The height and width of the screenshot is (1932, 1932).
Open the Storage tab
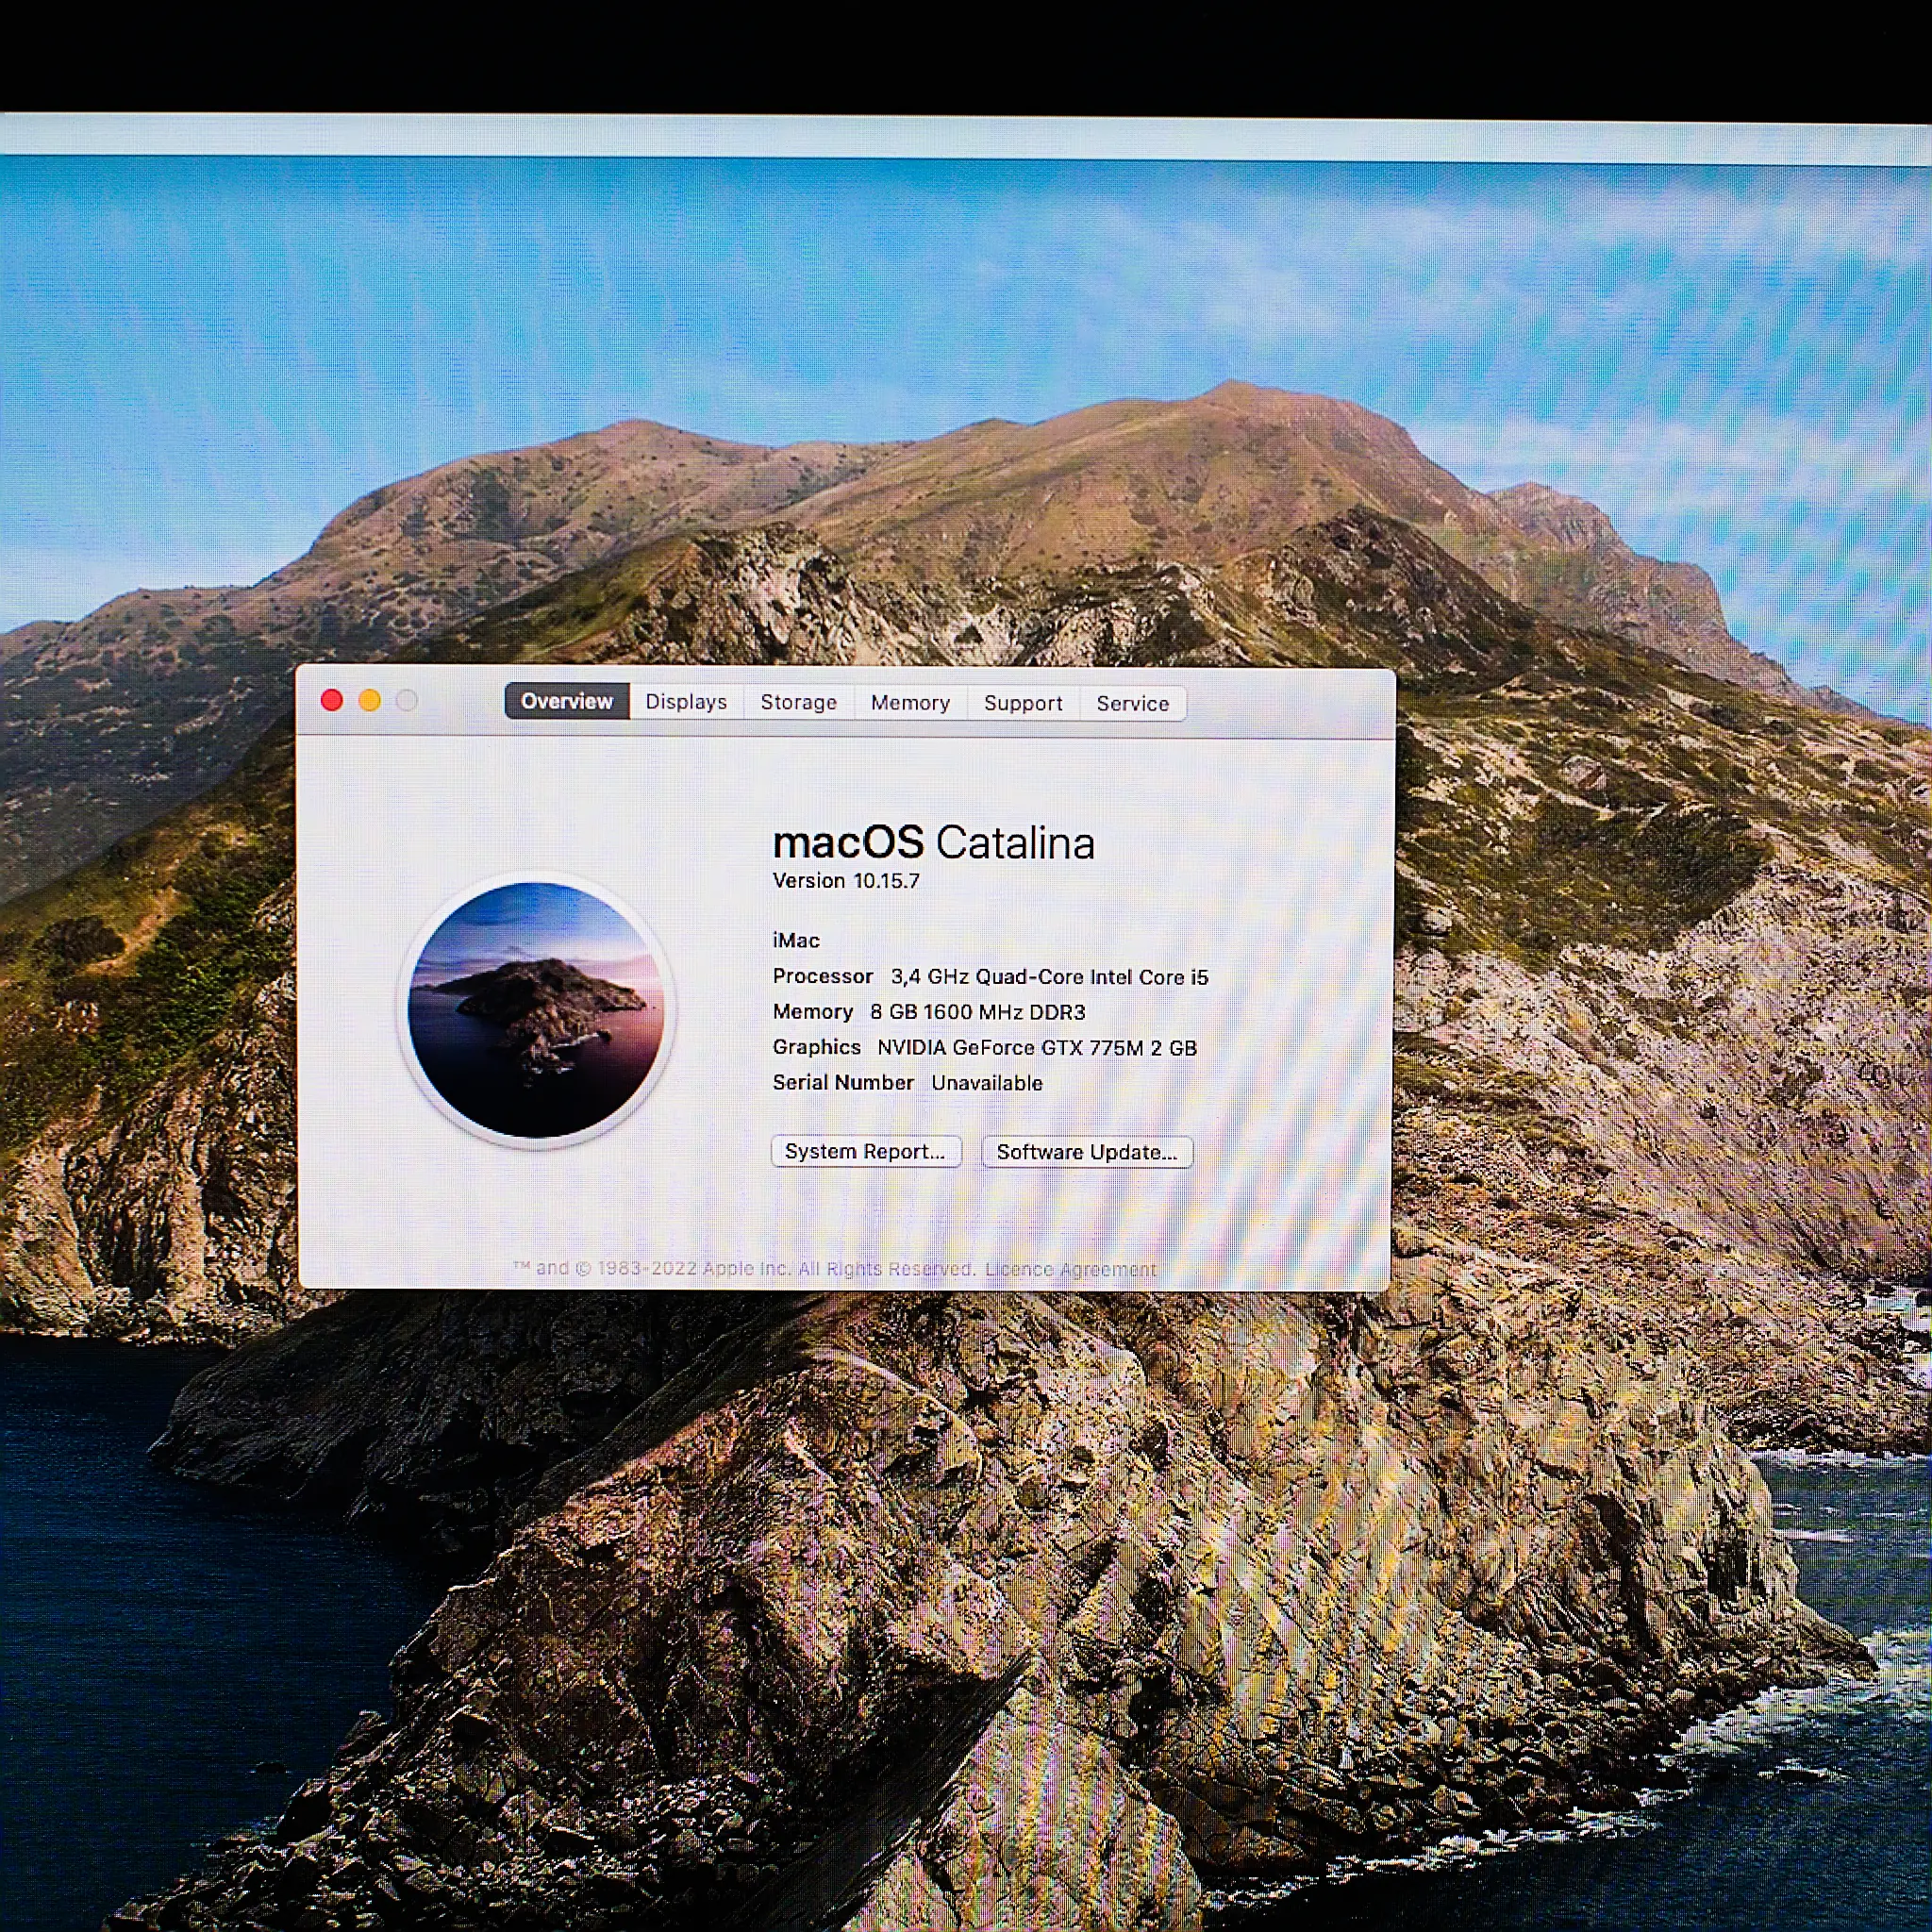click(x=798, y=702)
